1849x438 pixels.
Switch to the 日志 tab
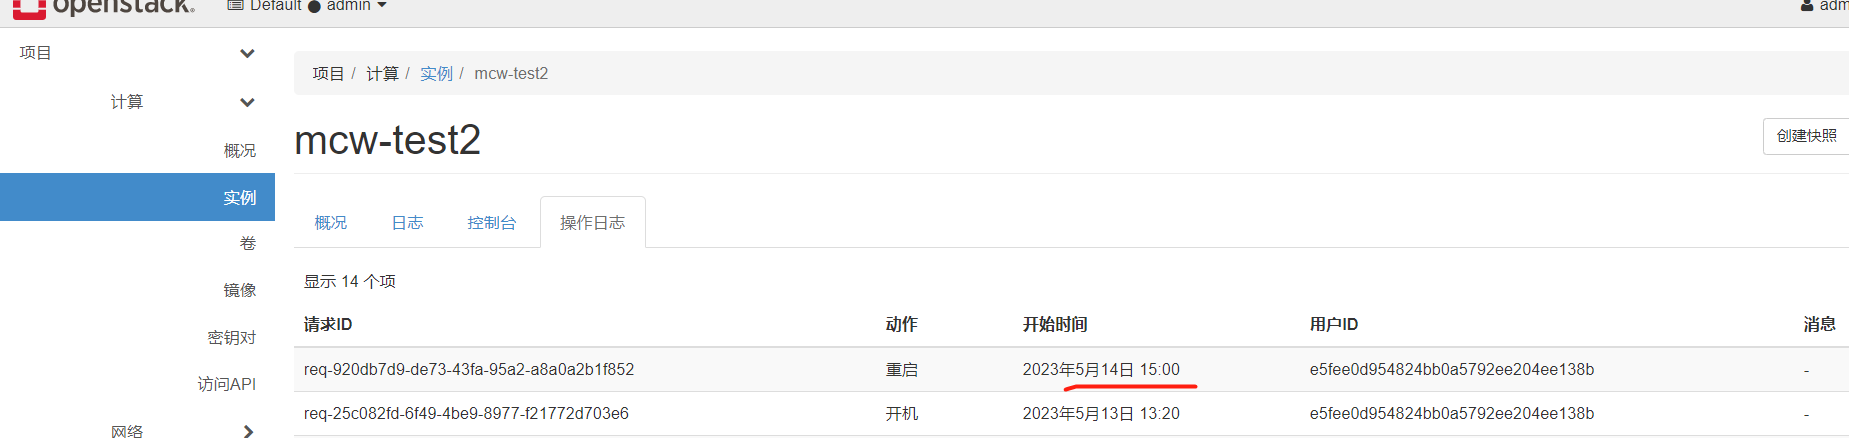pos(407,222)
